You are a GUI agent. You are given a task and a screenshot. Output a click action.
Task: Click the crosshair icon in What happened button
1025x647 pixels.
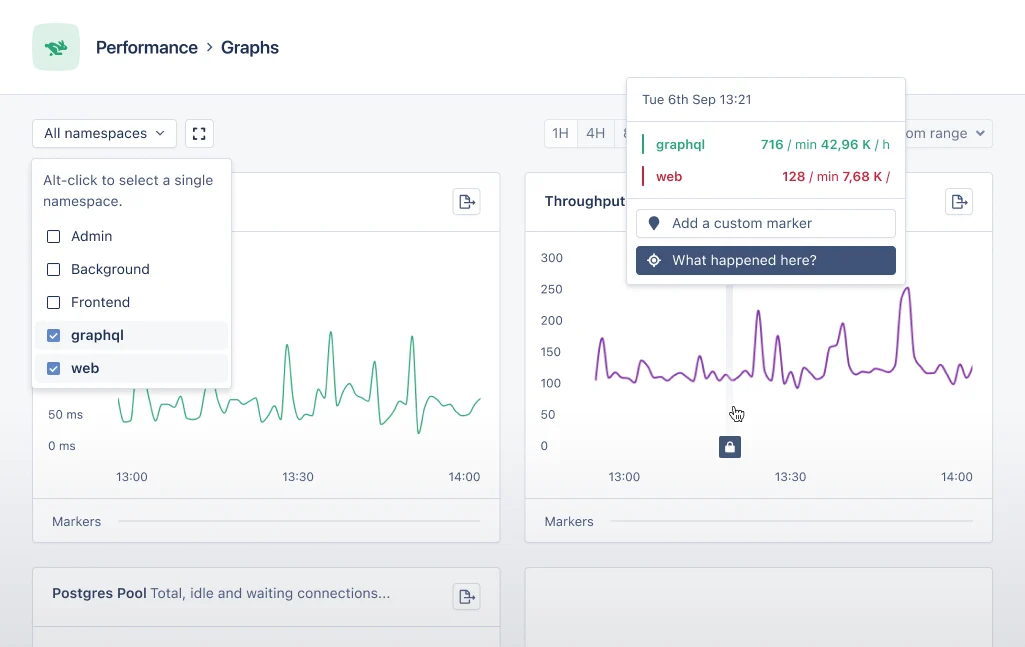click(654, 260)
